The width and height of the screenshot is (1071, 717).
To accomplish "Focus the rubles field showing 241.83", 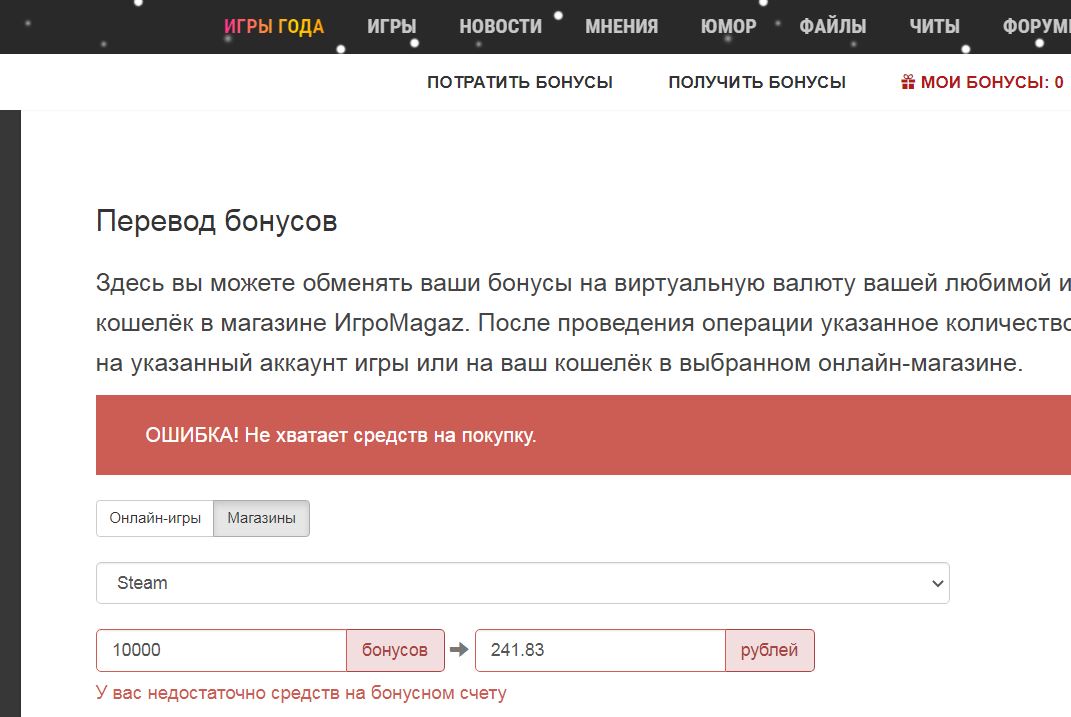I will click(600, 650).
